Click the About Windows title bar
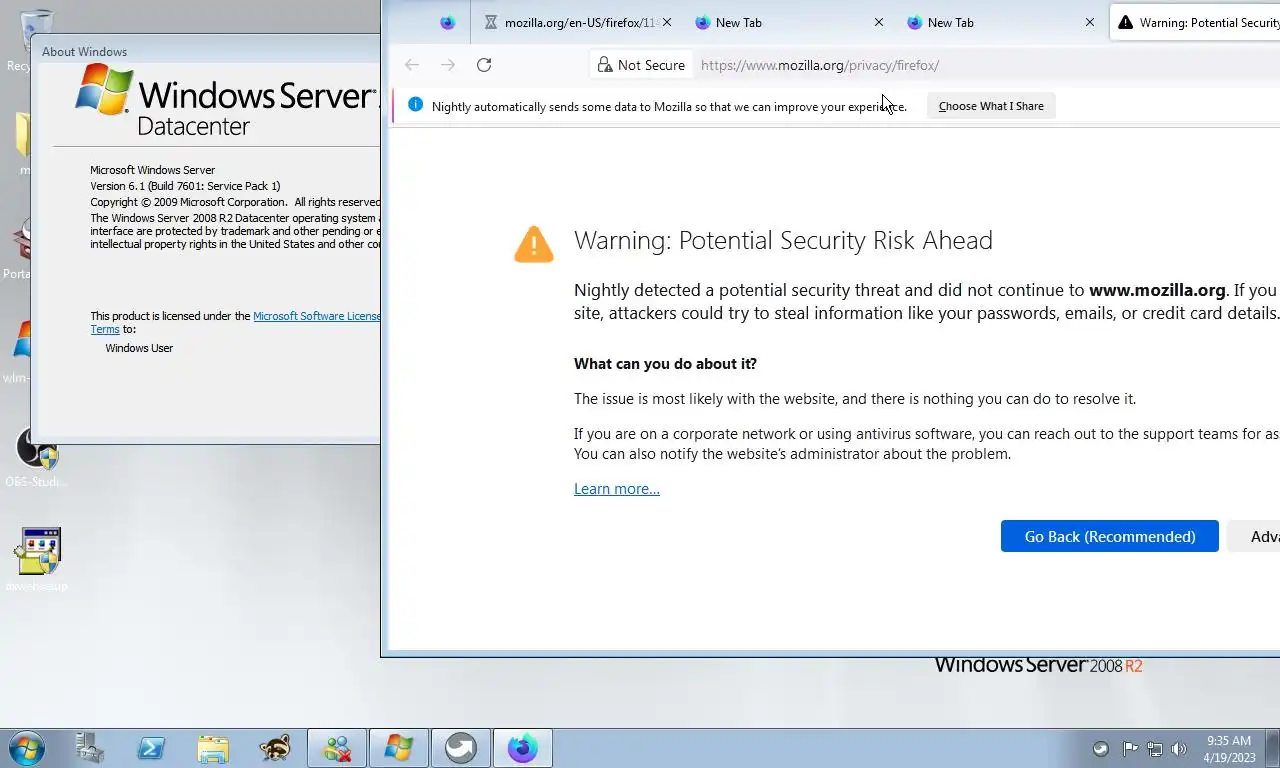The height and width of the screenshot is (768, 1280). [x=206, y=51]
